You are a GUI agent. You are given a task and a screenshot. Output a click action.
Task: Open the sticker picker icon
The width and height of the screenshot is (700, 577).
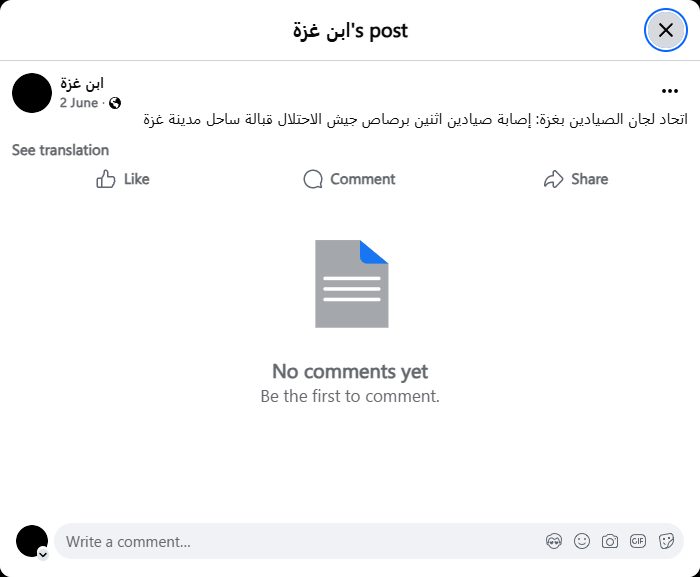[666, 541]
